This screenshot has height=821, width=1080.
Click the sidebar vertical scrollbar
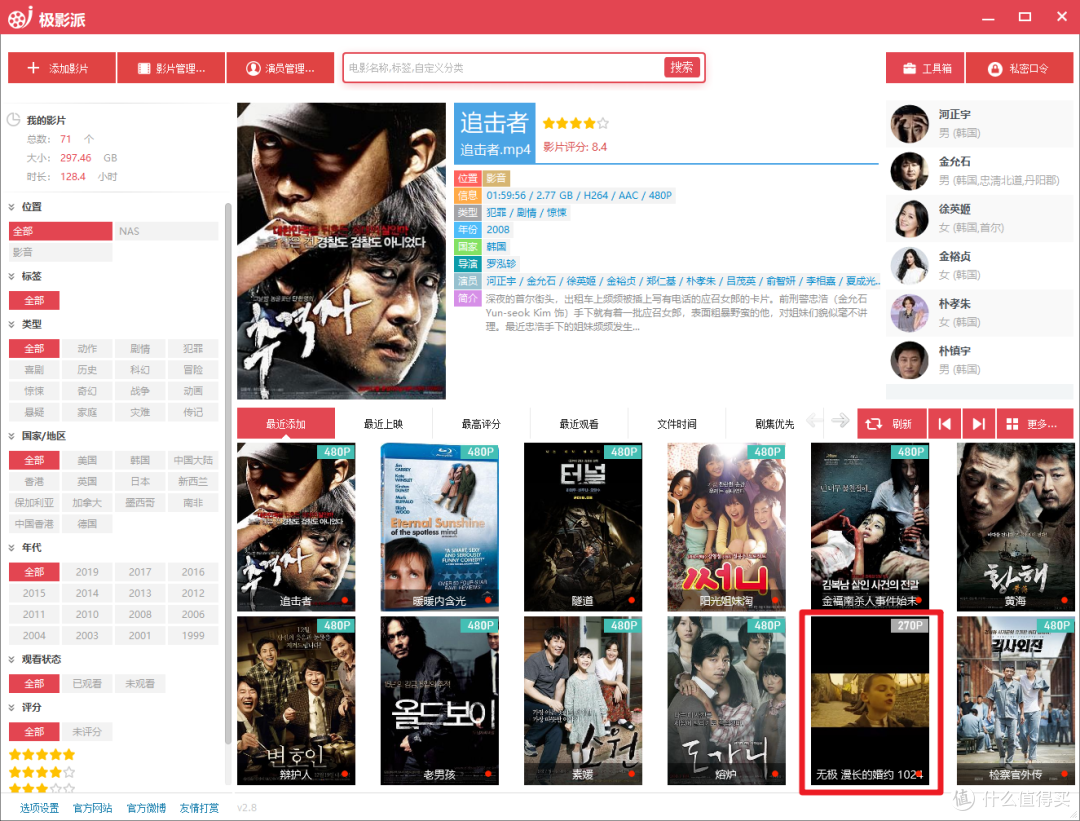228,475
